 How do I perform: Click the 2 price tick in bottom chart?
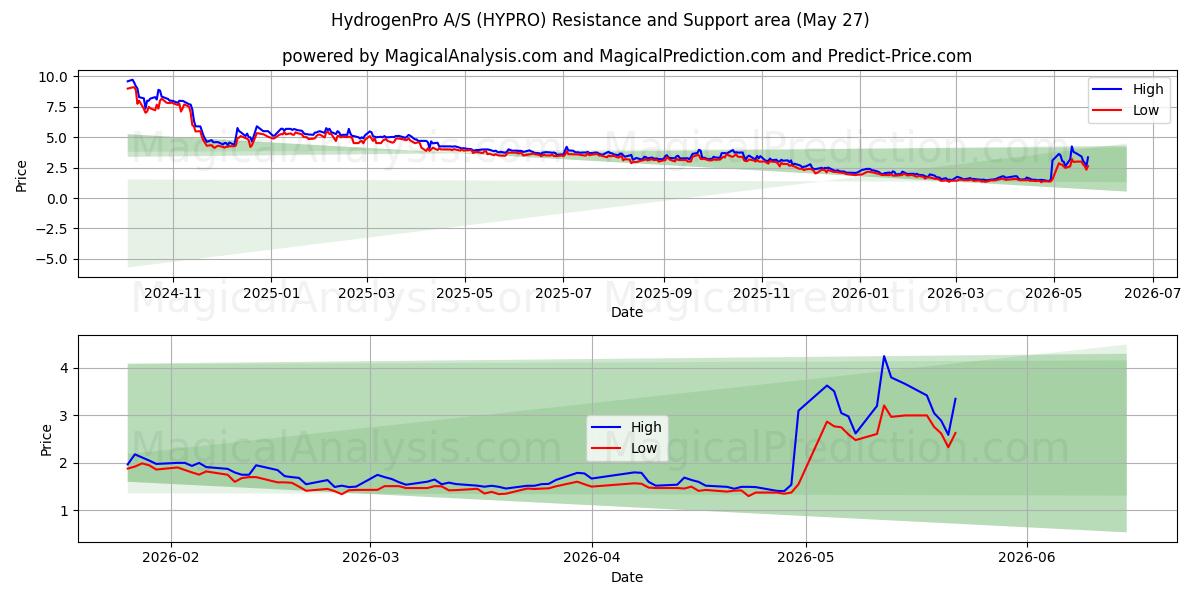click(65, 463)
